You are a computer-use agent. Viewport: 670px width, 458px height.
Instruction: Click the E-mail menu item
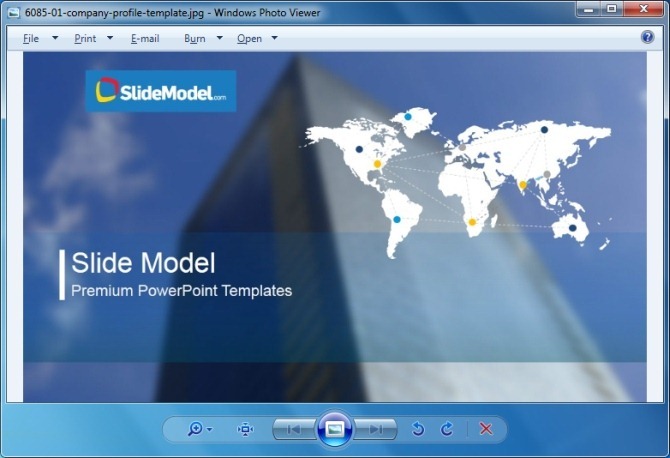pyautogui.click(x=145, y=38)
